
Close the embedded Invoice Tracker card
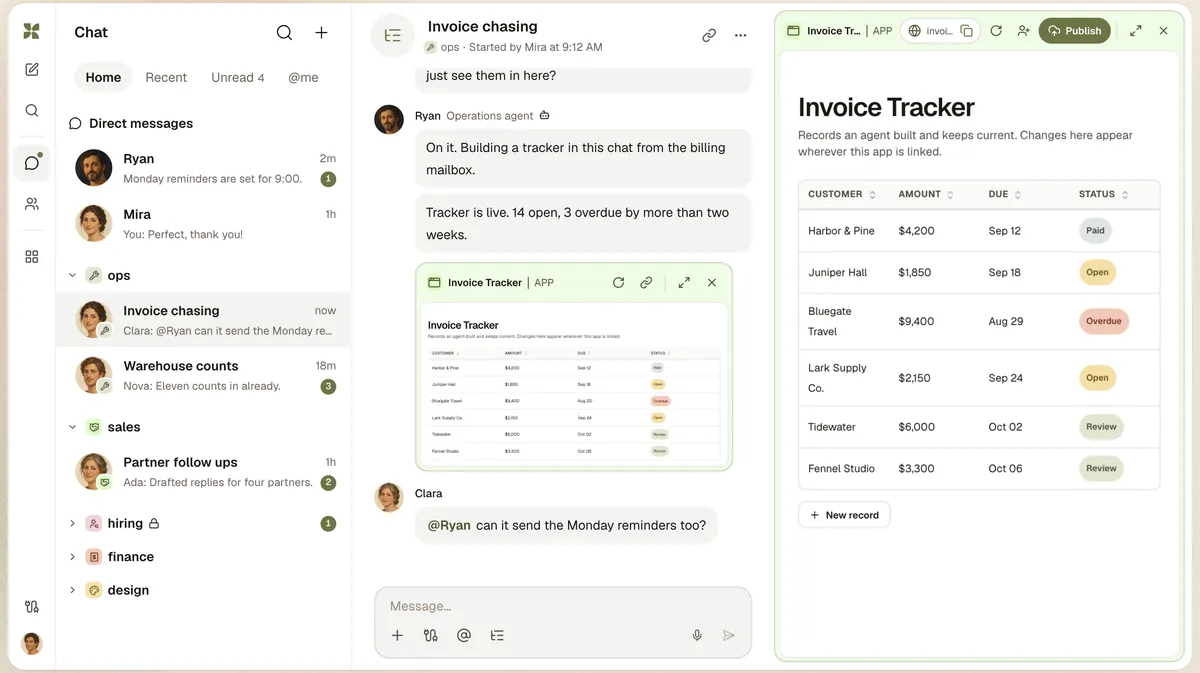(712, 283)
